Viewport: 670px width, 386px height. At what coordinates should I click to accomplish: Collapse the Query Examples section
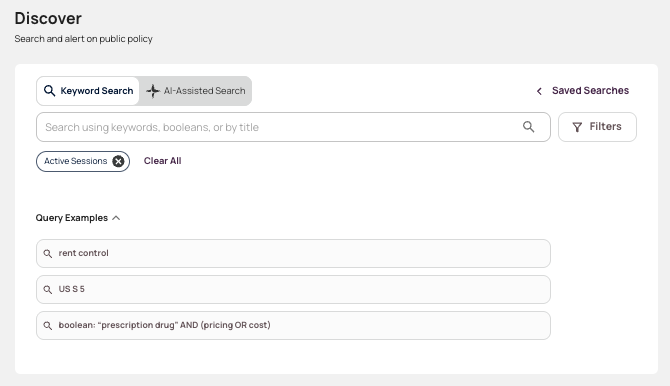(x=78, y=218)
